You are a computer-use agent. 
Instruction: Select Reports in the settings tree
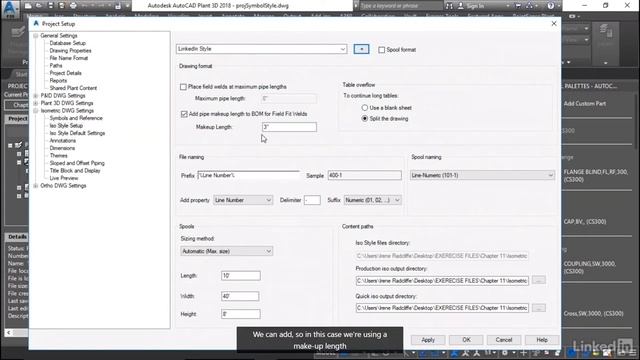[x=58, y=80]
